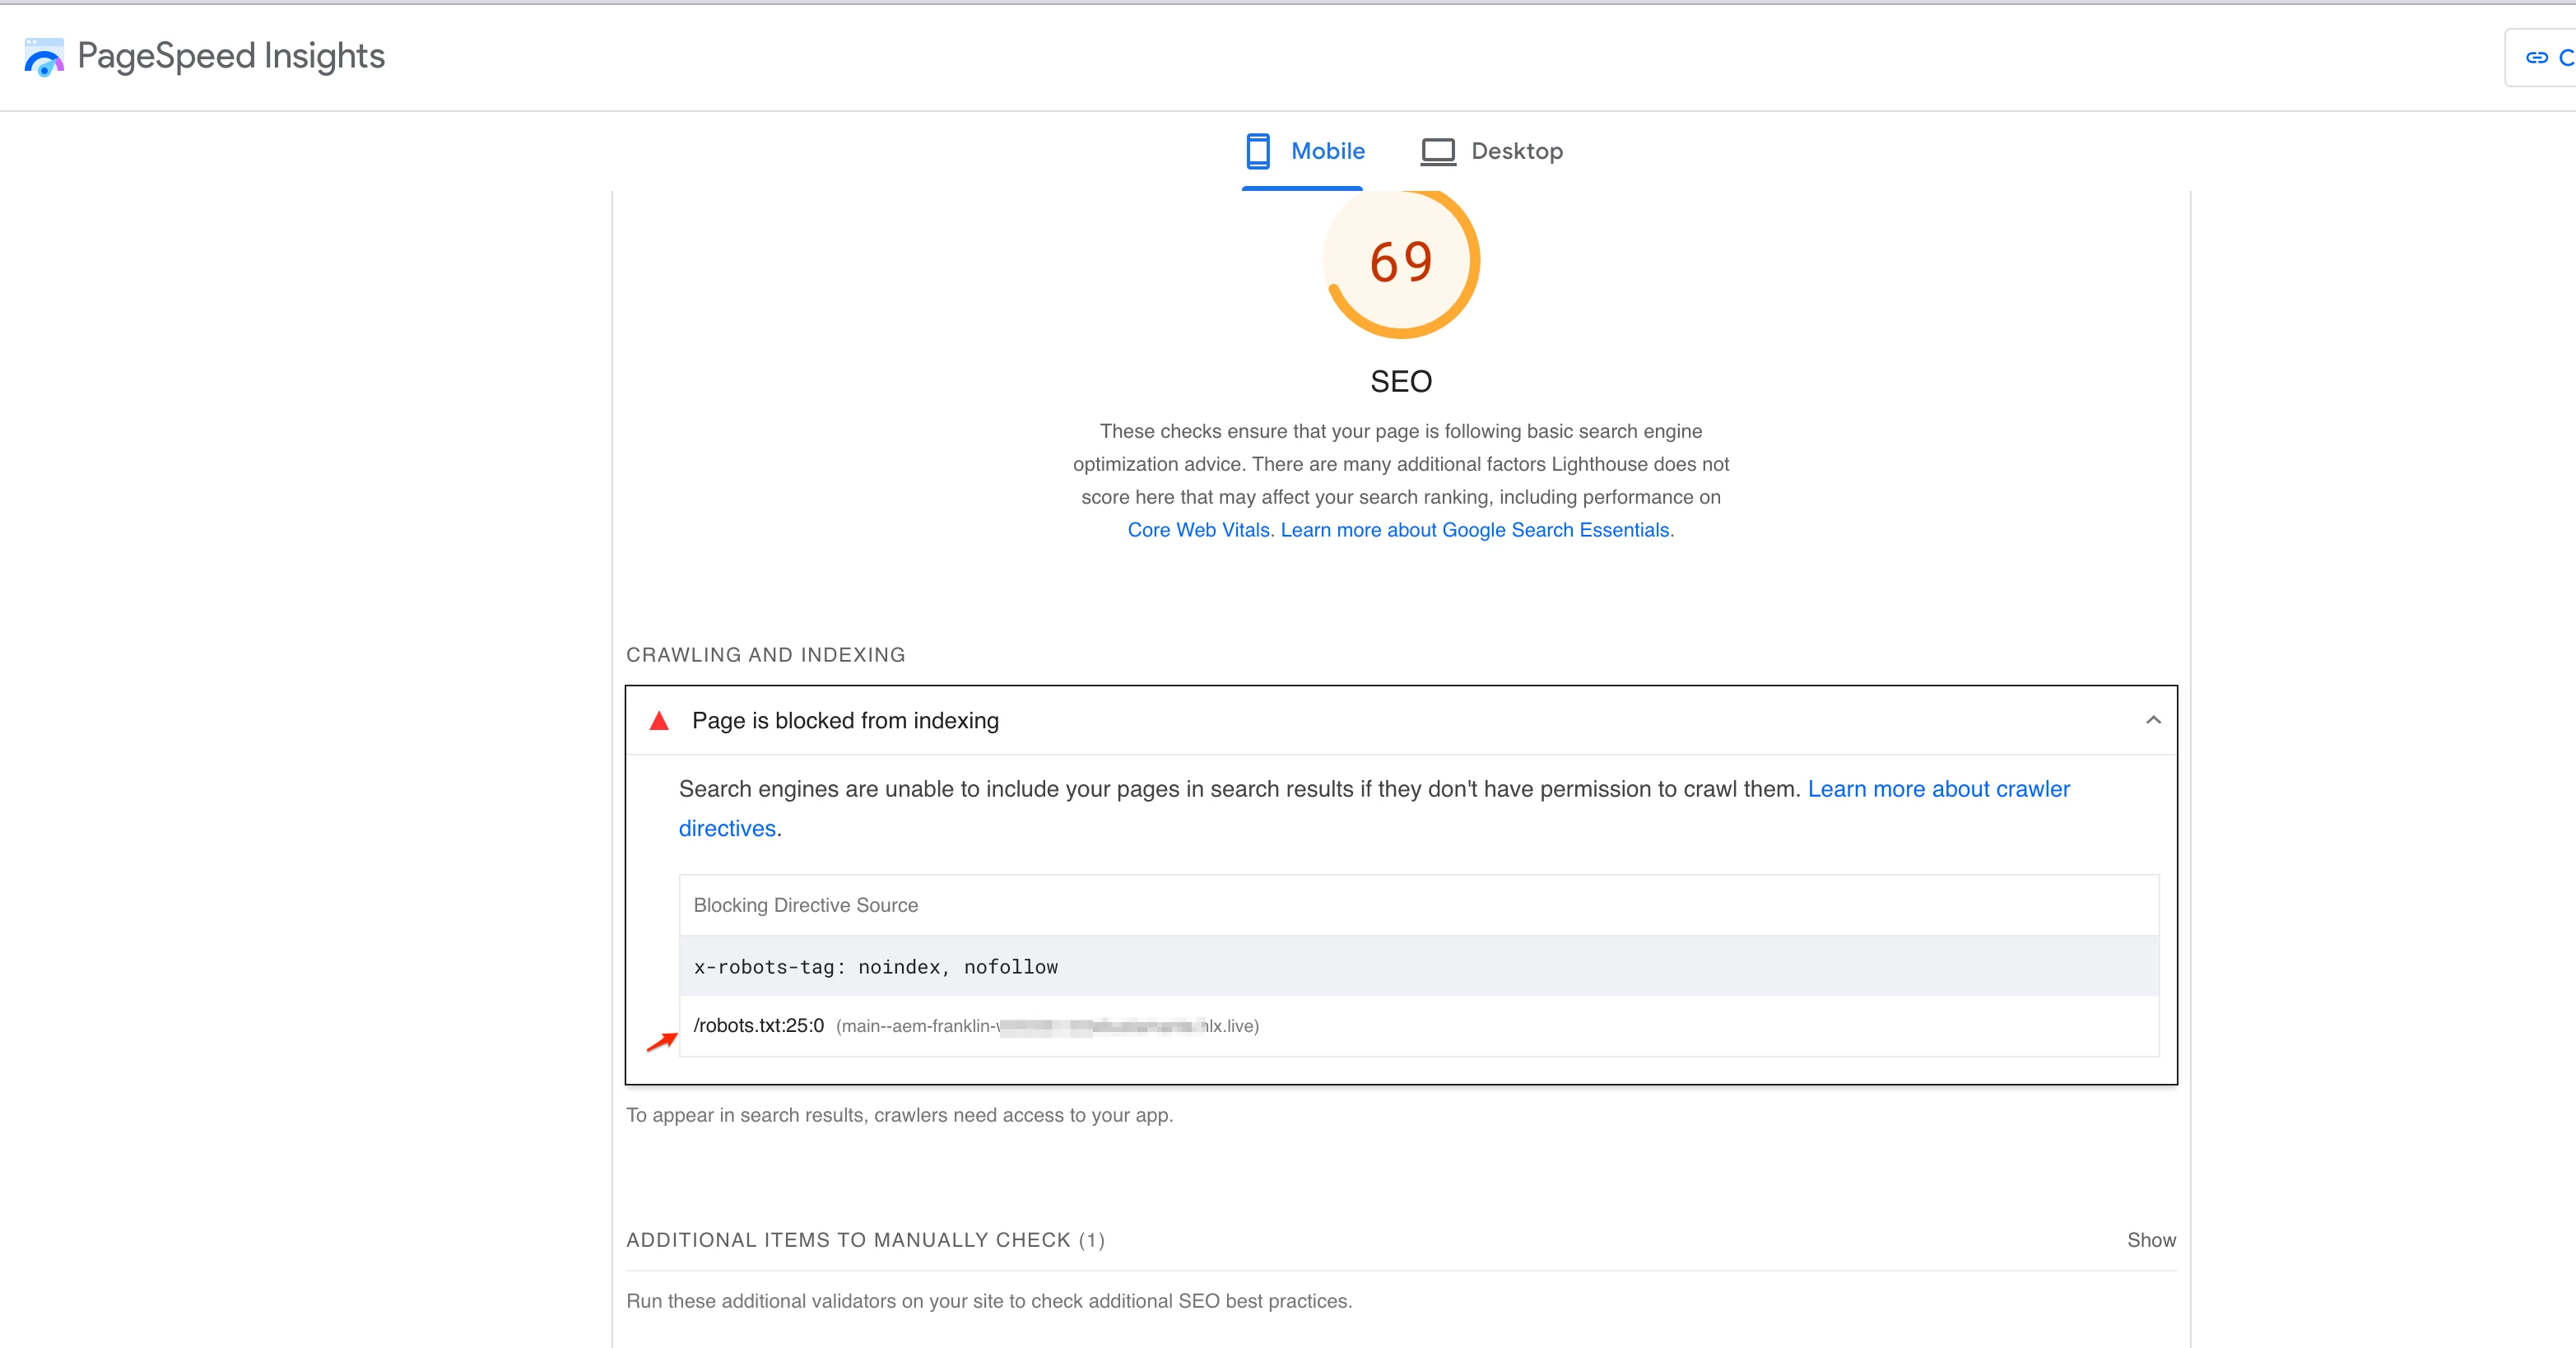The height and width of the screenshot is (1348, 2576).
Task: Open Learn more about Google Search Essentials
Action: coord(1475,530)
